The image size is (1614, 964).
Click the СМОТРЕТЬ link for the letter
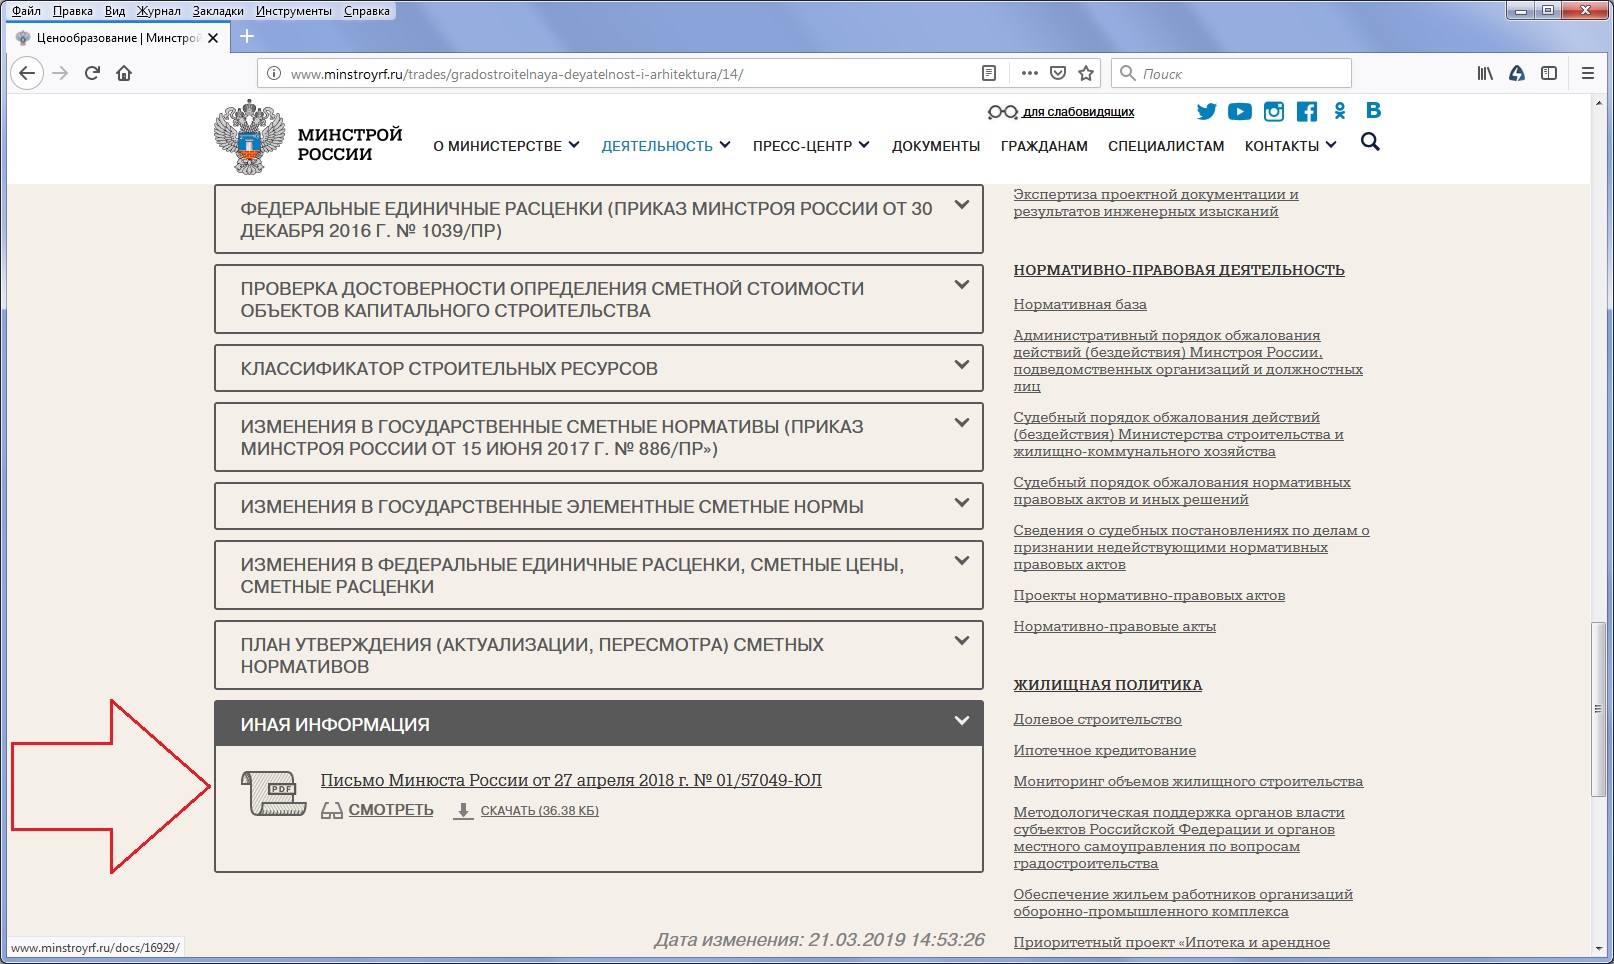(390, 810)
